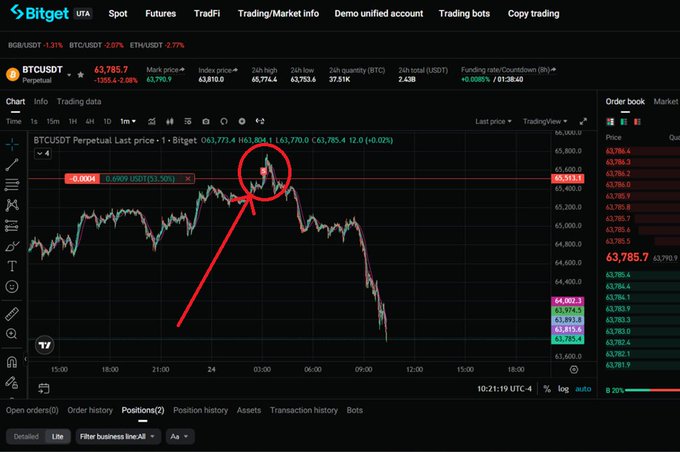
Task: Add BTCUSDT to favorites with star
Action: [80, 75]
